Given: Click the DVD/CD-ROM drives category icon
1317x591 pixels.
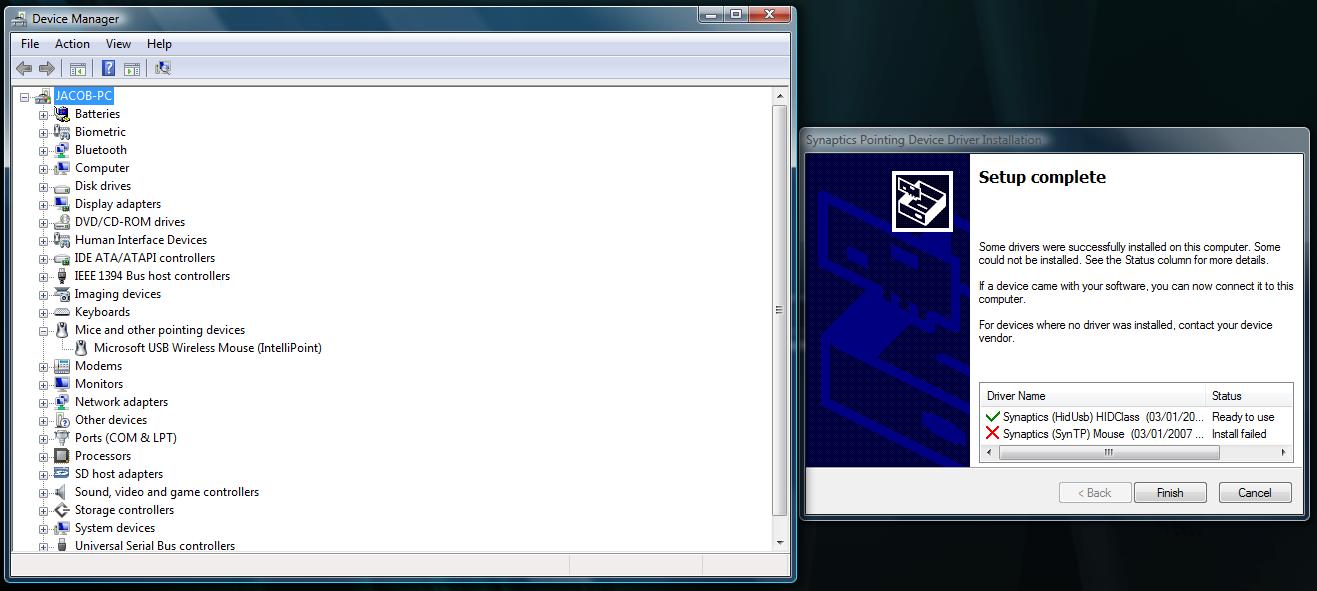Looking at the screenshot, I should [x=62, y=222].
